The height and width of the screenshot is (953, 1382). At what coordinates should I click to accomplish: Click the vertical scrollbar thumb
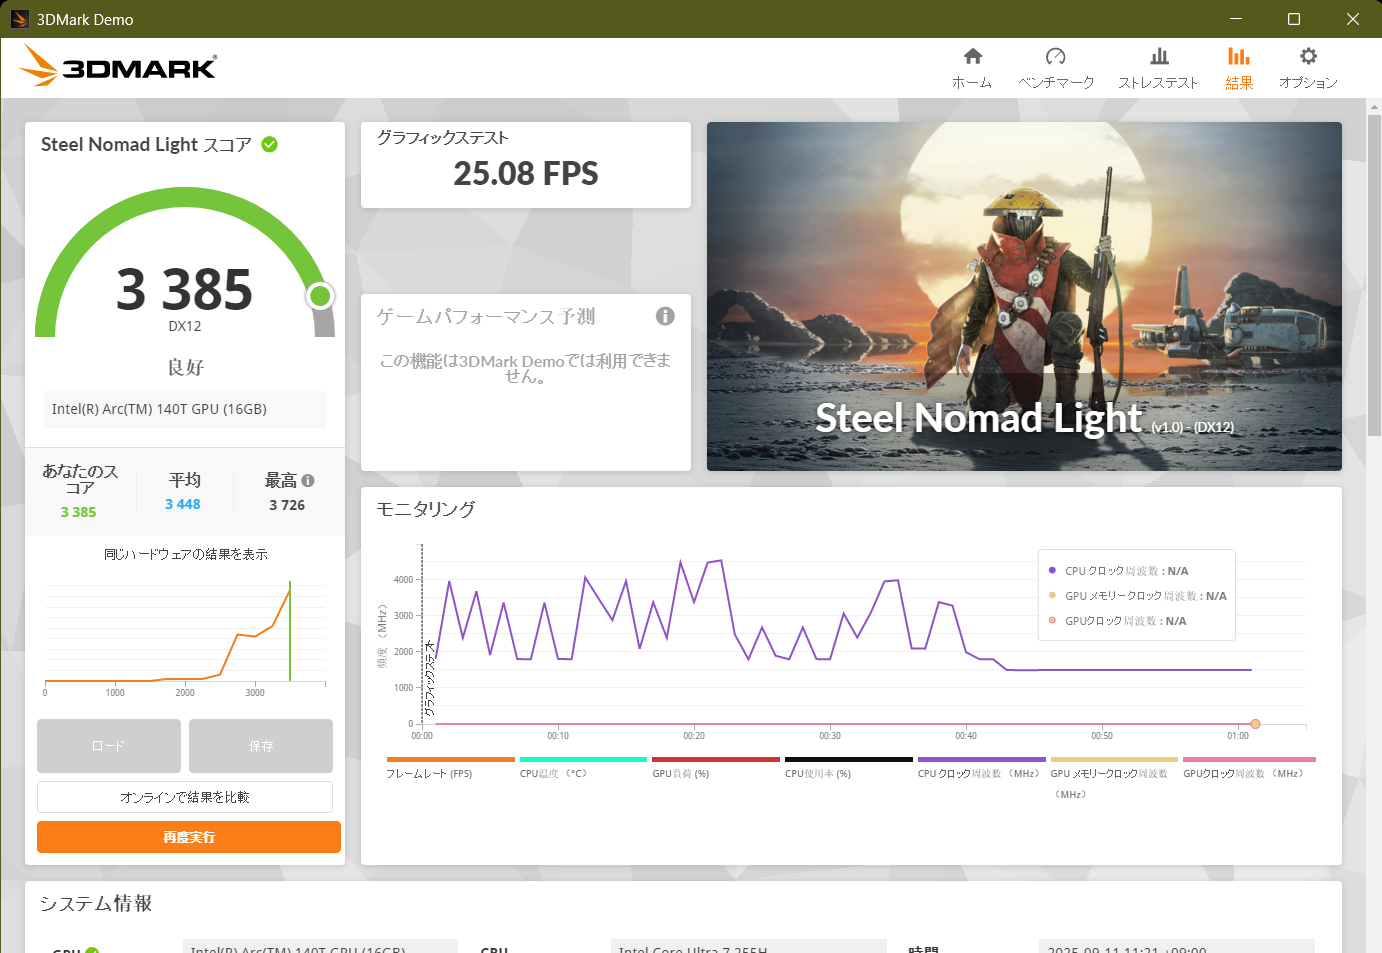1374,275
